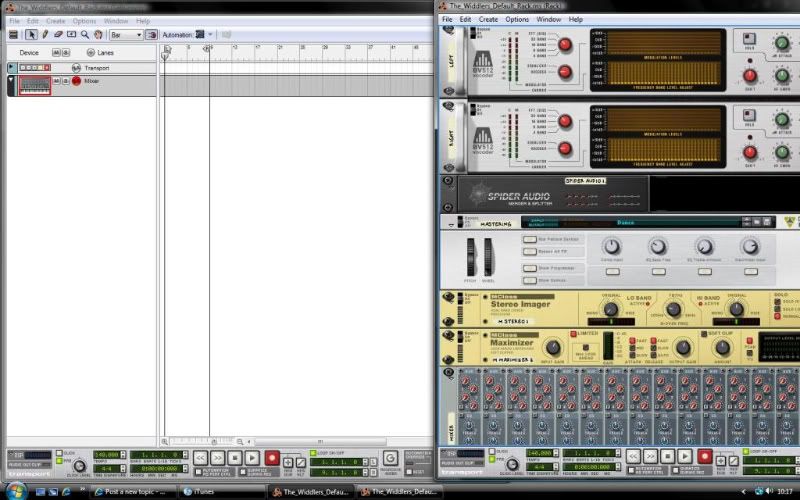Click tempo stepper arrows in sequencer transport
This screenshot has width=800, height=500.
pos(123,454)
